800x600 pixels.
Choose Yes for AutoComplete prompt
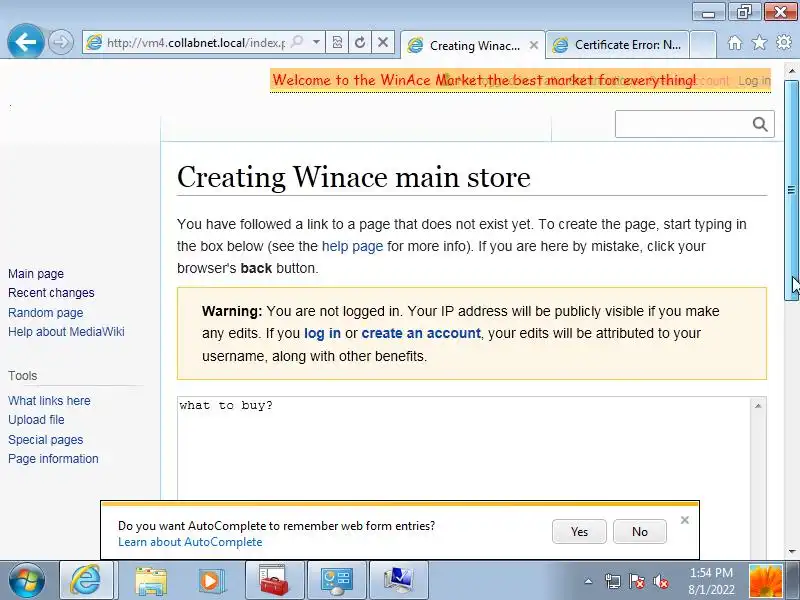point(579,532)
